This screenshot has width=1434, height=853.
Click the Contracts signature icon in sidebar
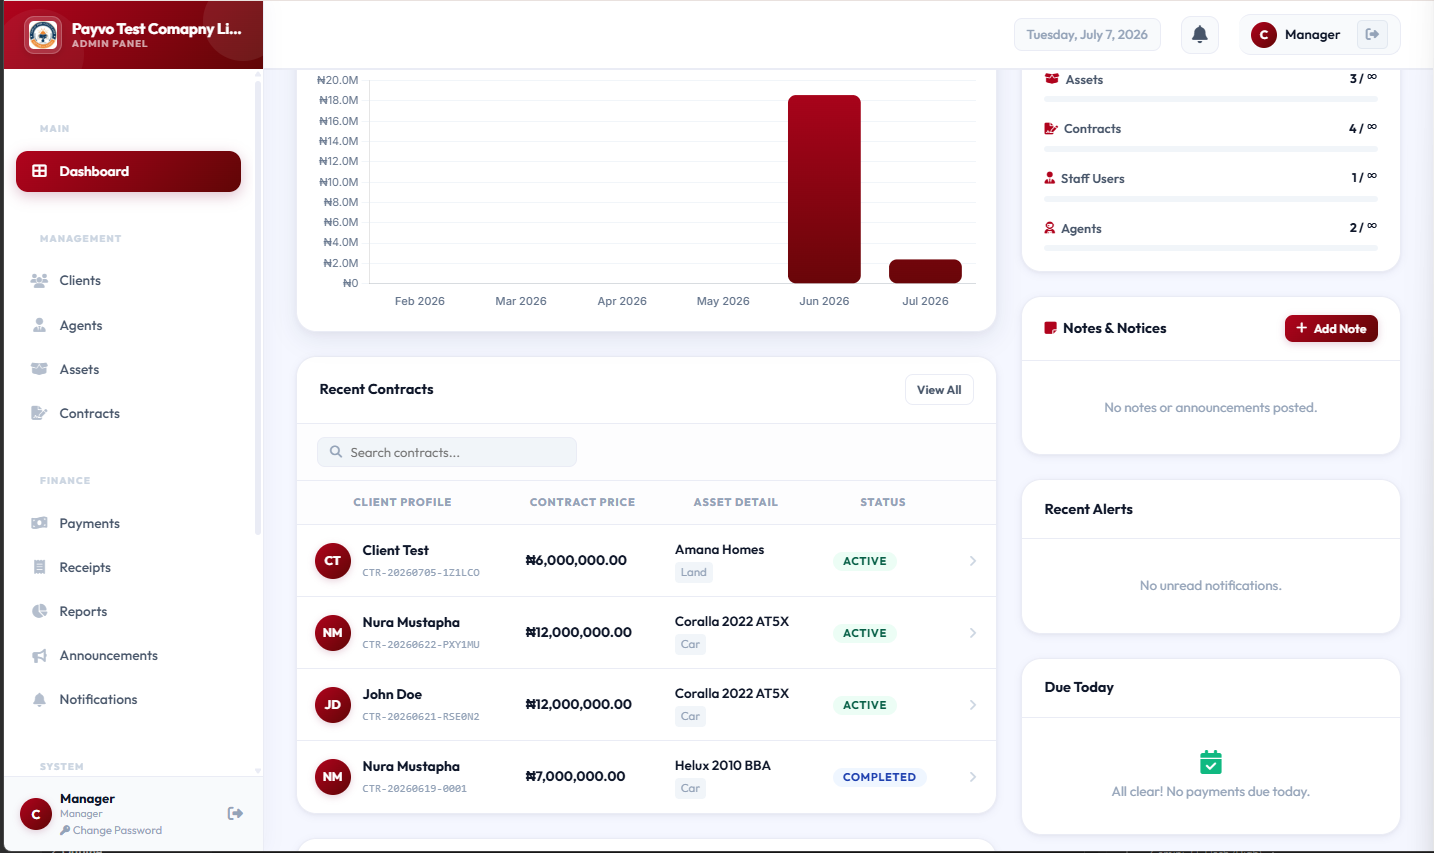click(40, 413)
